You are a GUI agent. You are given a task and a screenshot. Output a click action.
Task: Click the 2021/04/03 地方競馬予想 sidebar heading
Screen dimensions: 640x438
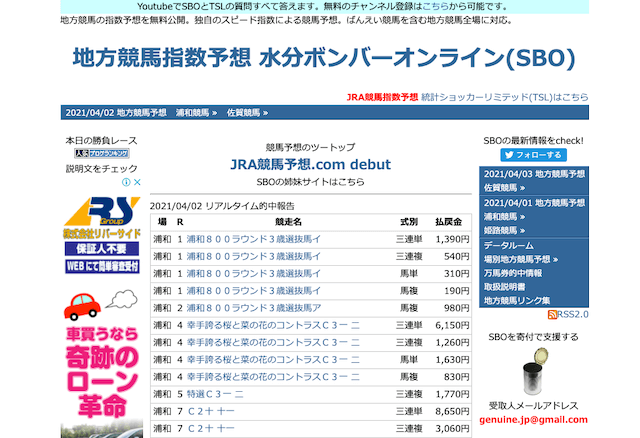tap(534, 174)
